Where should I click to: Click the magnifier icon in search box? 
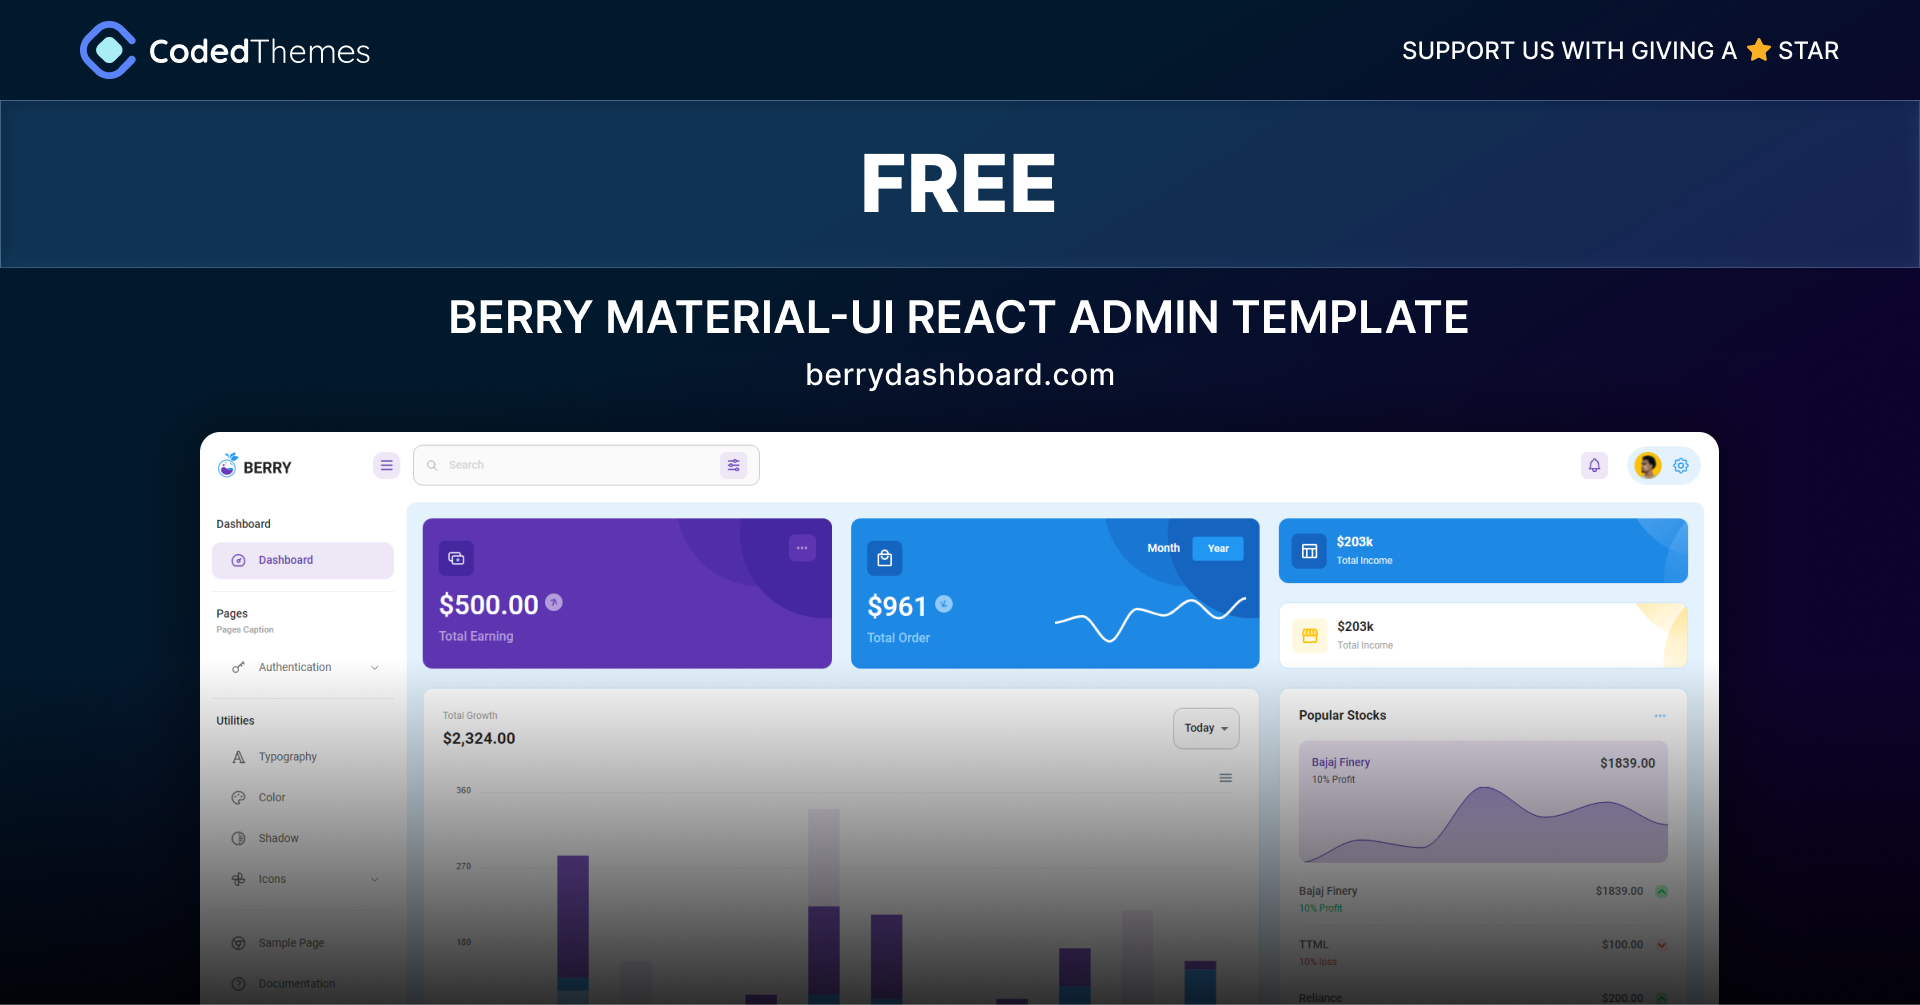[x=433, y=465]
